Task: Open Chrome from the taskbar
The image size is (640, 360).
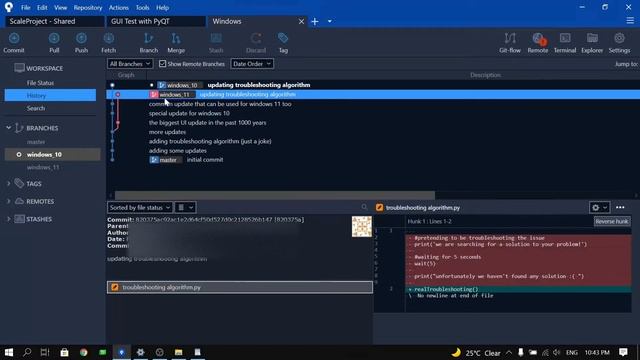Action: [x=84, y=352]
